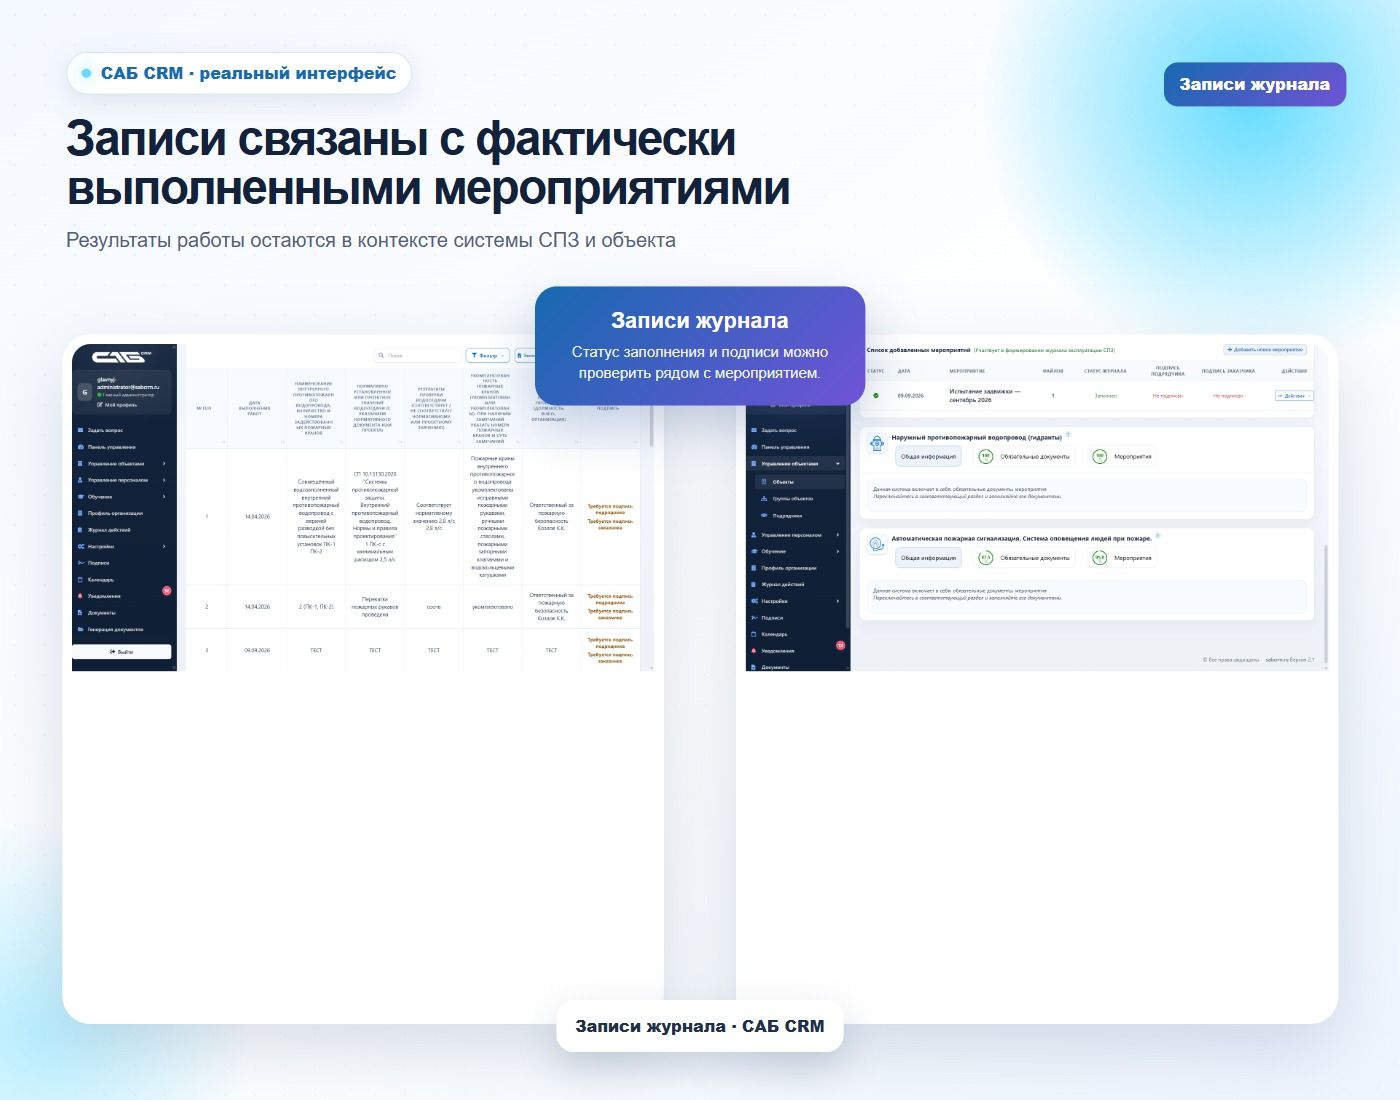Open 'Объекты' submenu item in right screenshot

[800, 482]
